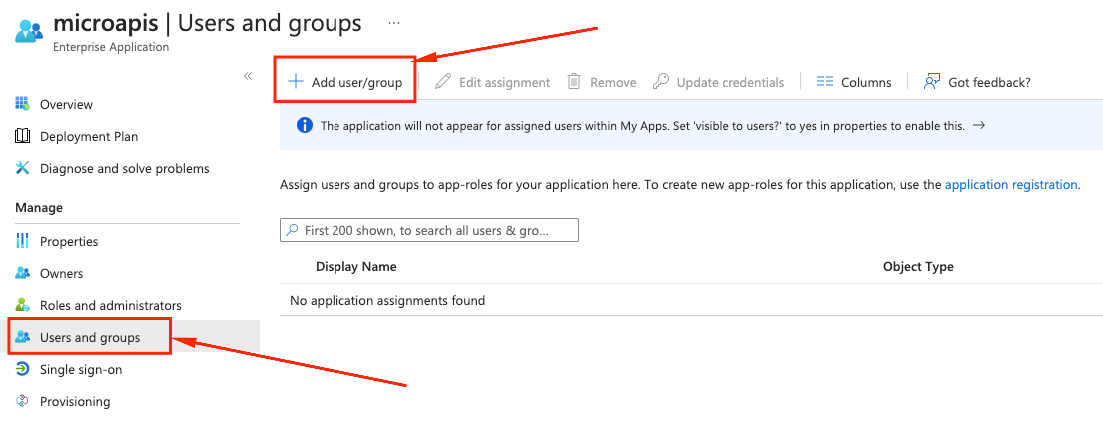This screenshot has height=422, width=1103.
Task: Sort by Object Type column header
Action: [918, 267]
